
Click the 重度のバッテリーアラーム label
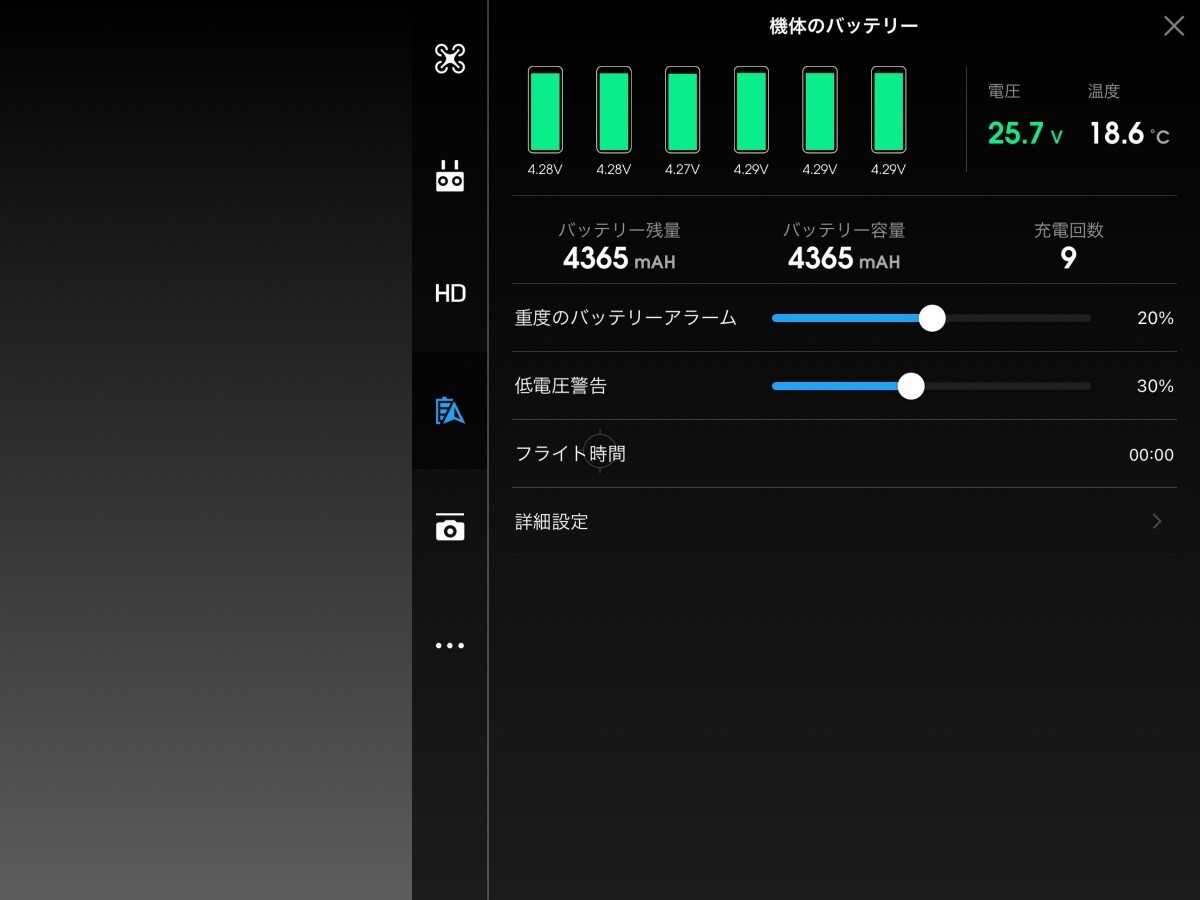[x=626, y=318]
